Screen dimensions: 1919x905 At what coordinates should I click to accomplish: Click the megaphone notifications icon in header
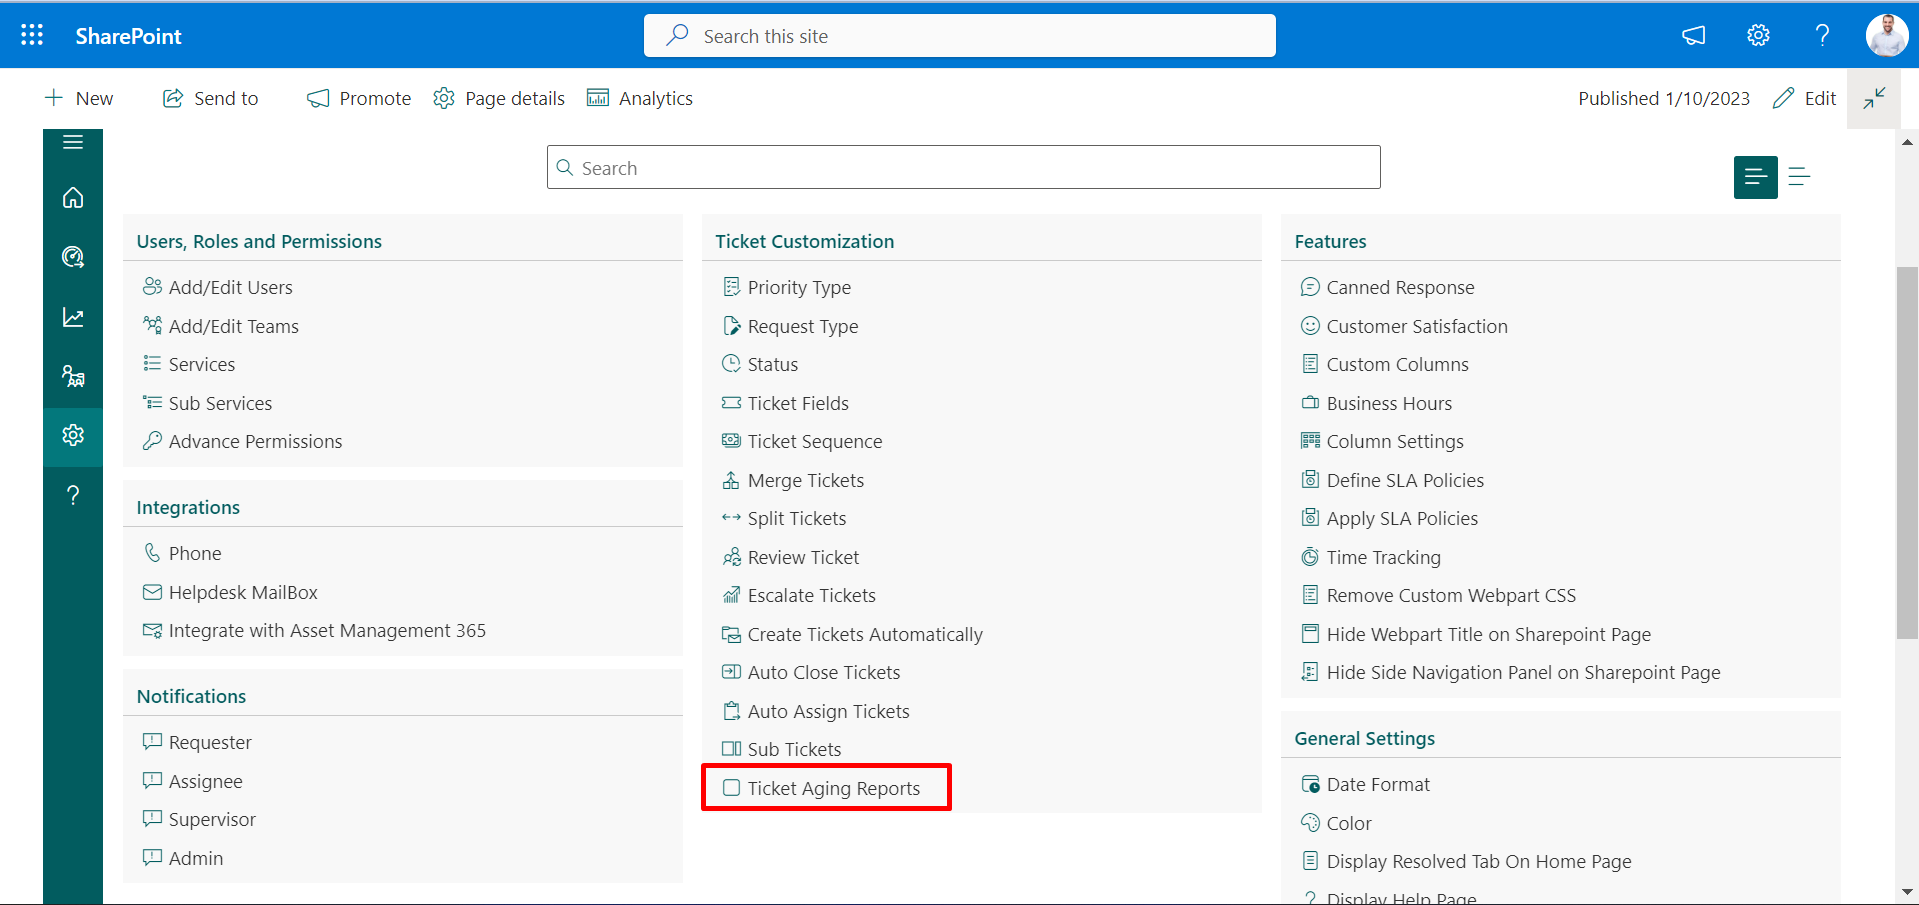1693,36
